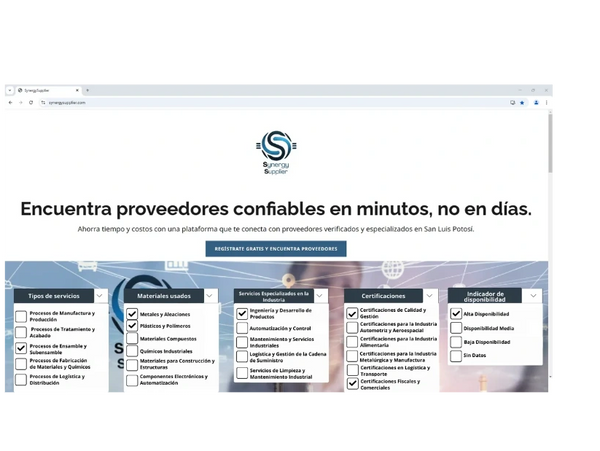Uncheck Certificaciones Fiscales y Comerciales

[x=352, y=384]
